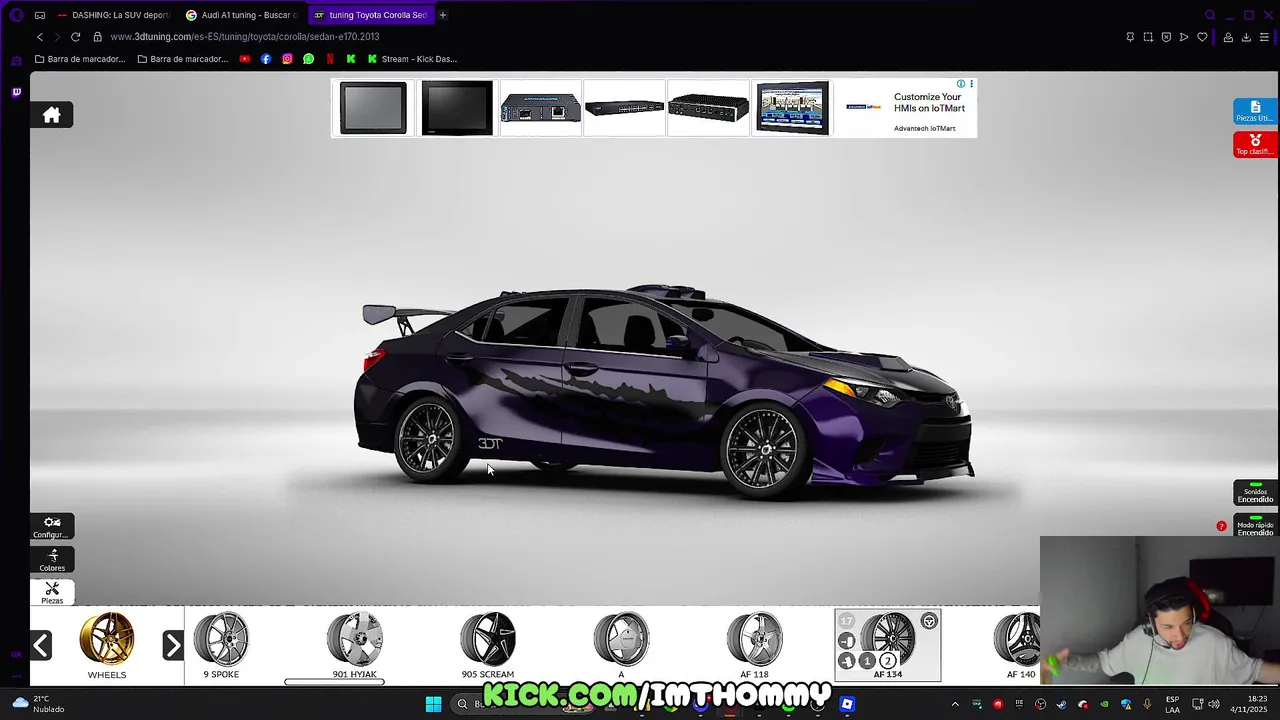Click the Opera GX logo menu
This screenshot has height=720, width=1280.
pos(16,15)
